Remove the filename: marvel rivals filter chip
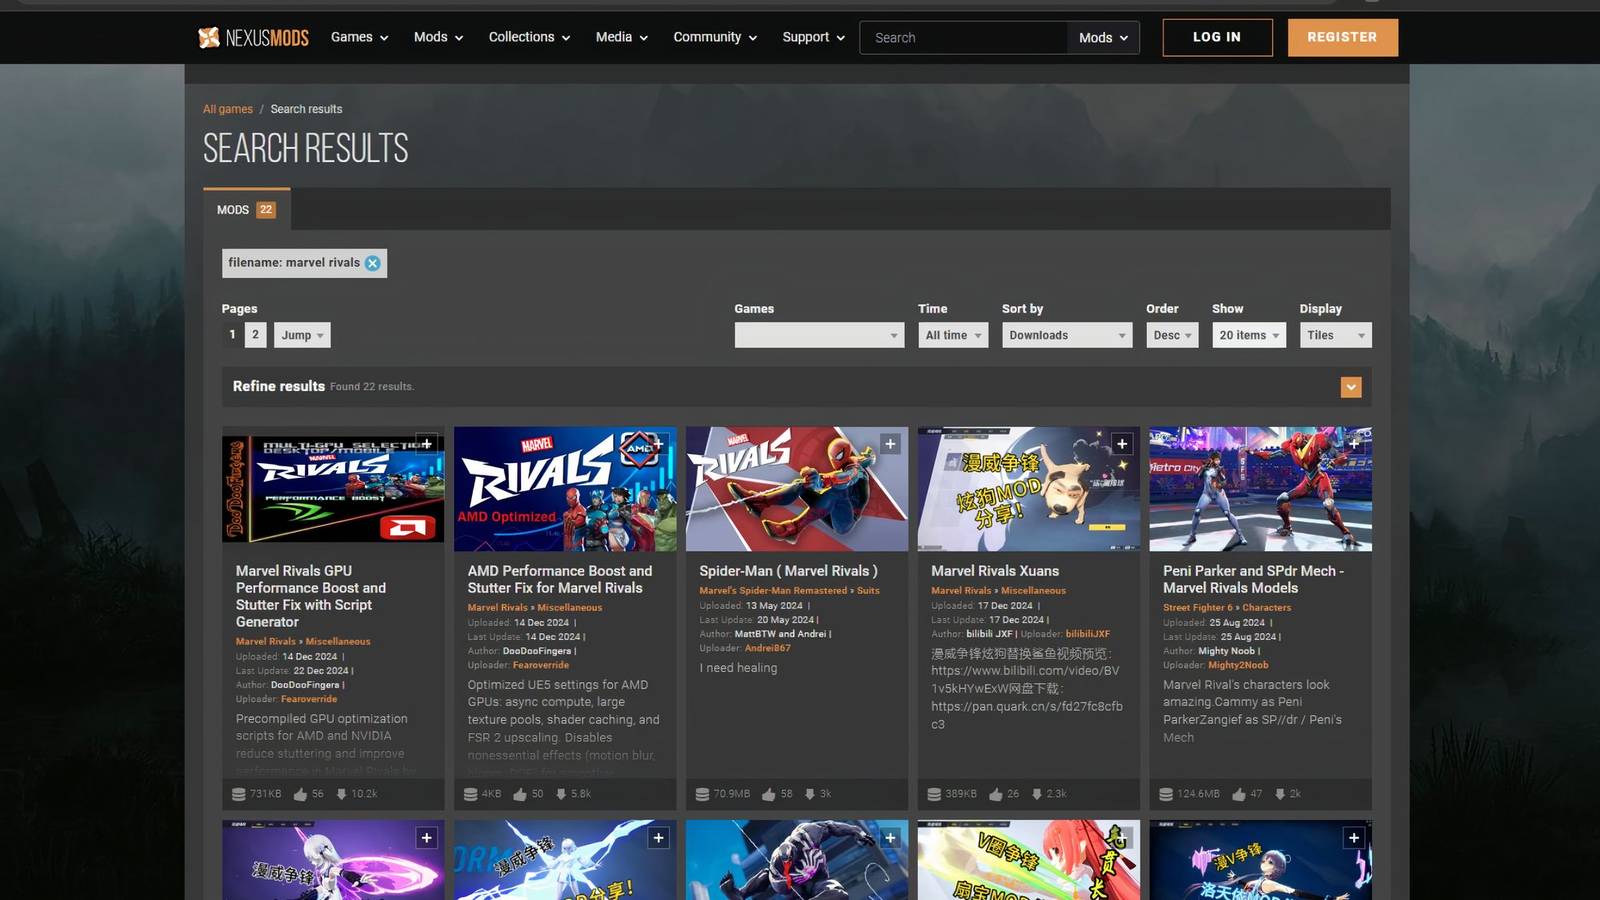The image size is (1600, 900). point(373,263)
